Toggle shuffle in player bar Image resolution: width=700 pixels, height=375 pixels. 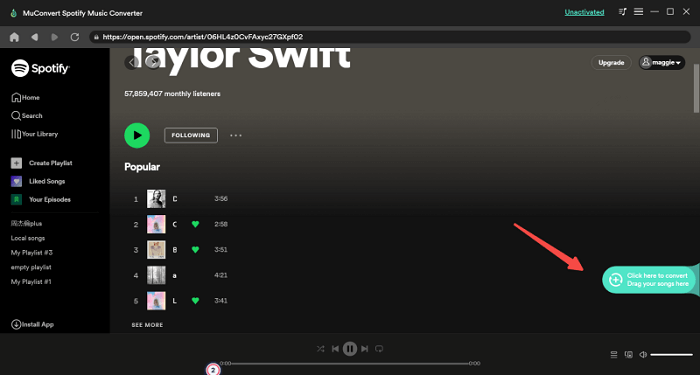[320, 349]
